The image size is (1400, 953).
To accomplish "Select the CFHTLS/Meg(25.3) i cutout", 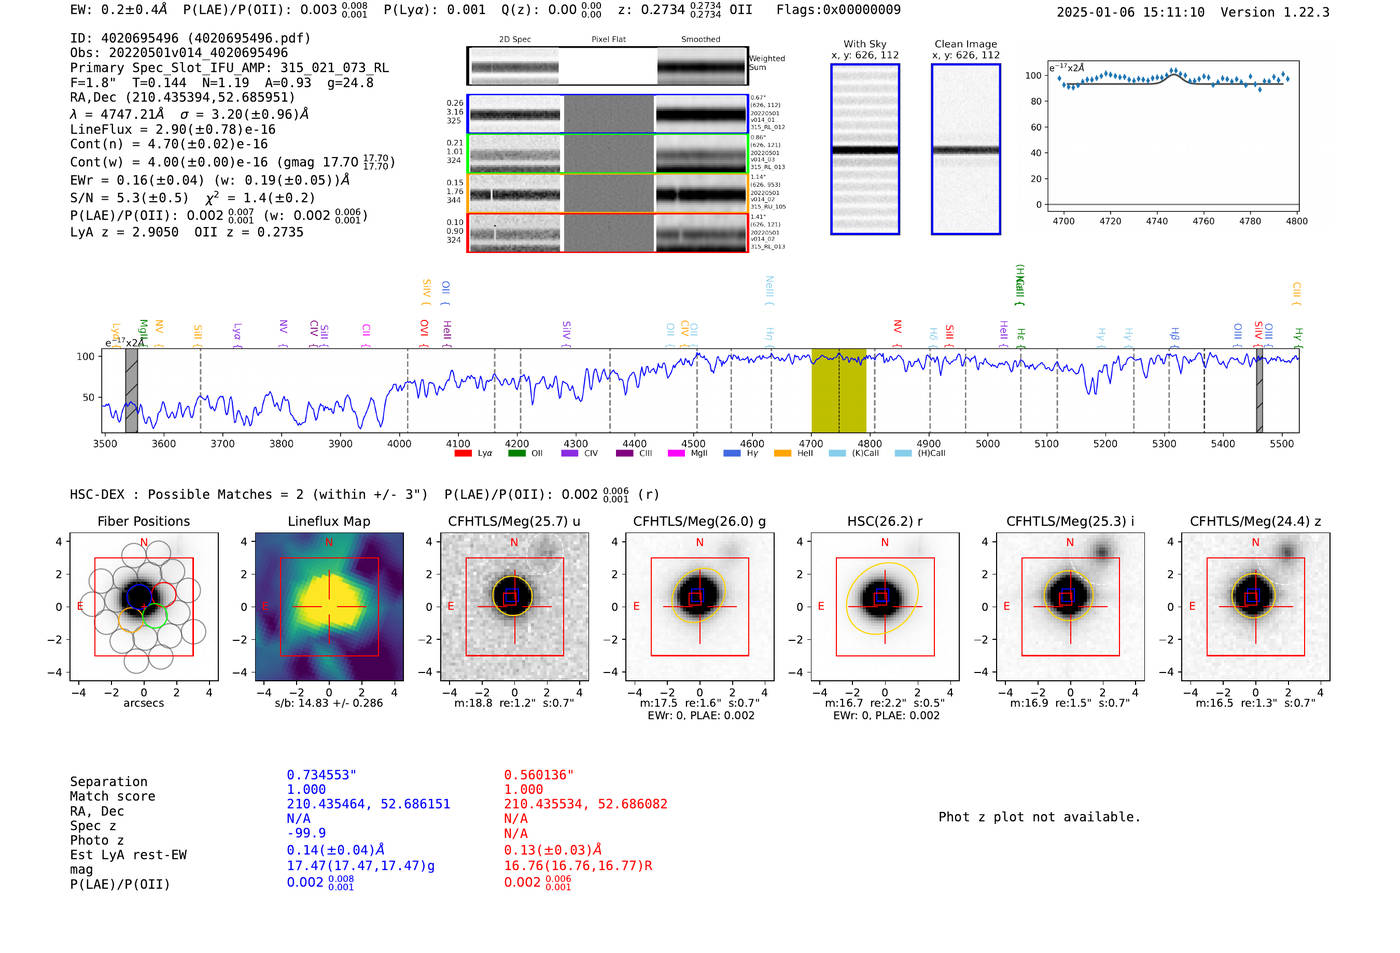I will coord(1070,607).
